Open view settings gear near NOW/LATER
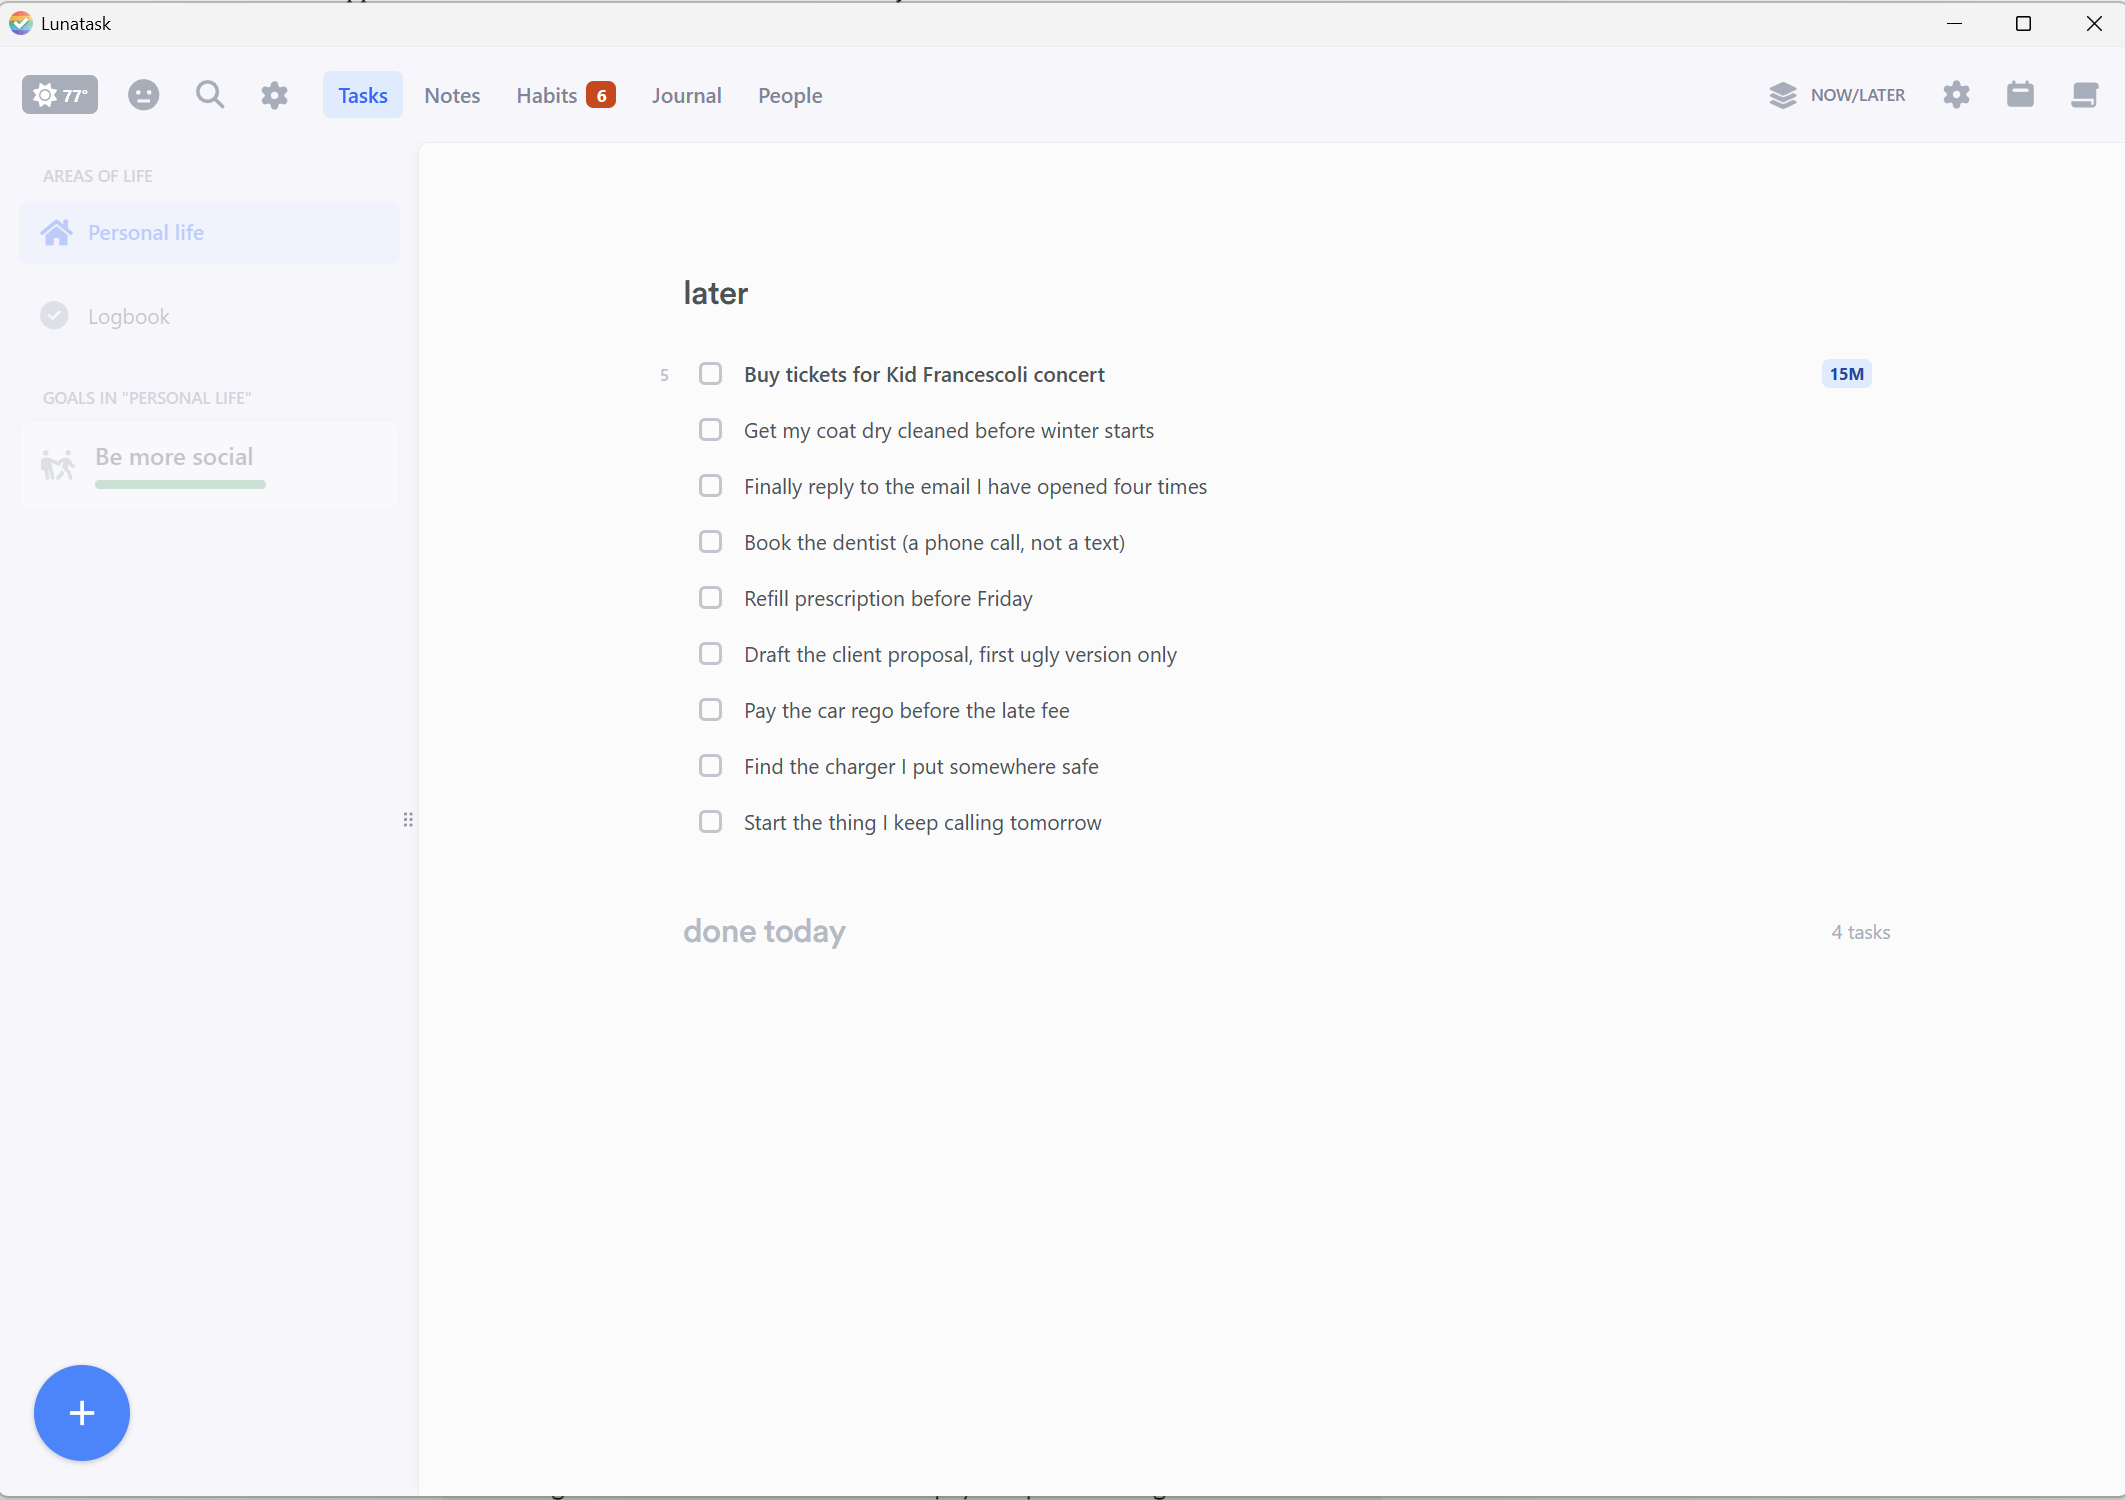Viewport: 2125px width, 1500px height. (x=1956, y=95)
